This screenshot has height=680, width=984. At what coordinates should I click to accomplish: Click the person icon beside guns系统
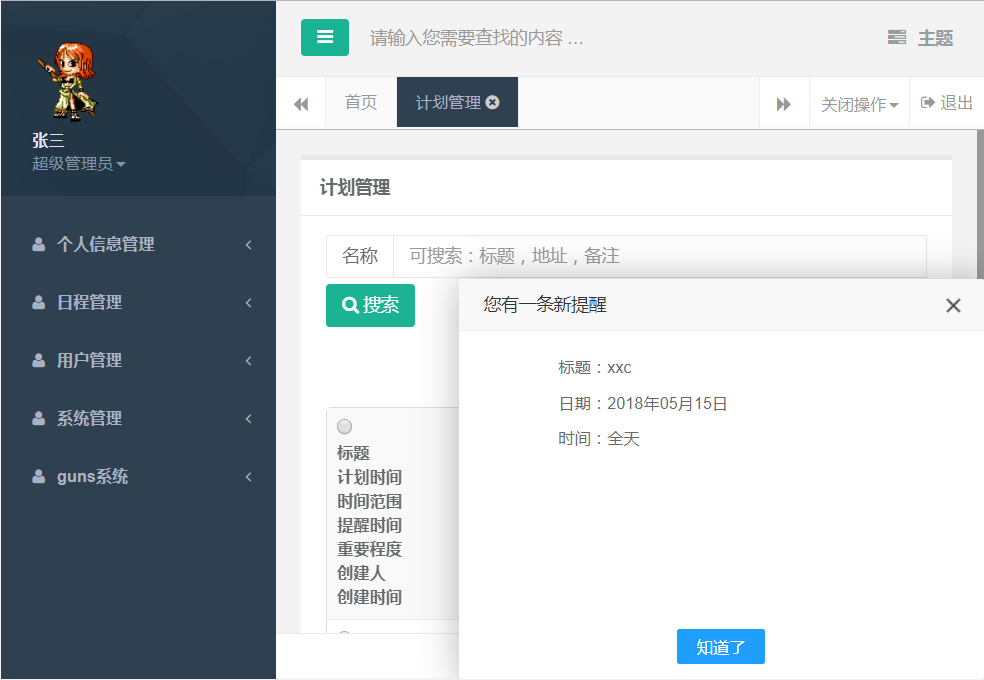click(38, 477)
